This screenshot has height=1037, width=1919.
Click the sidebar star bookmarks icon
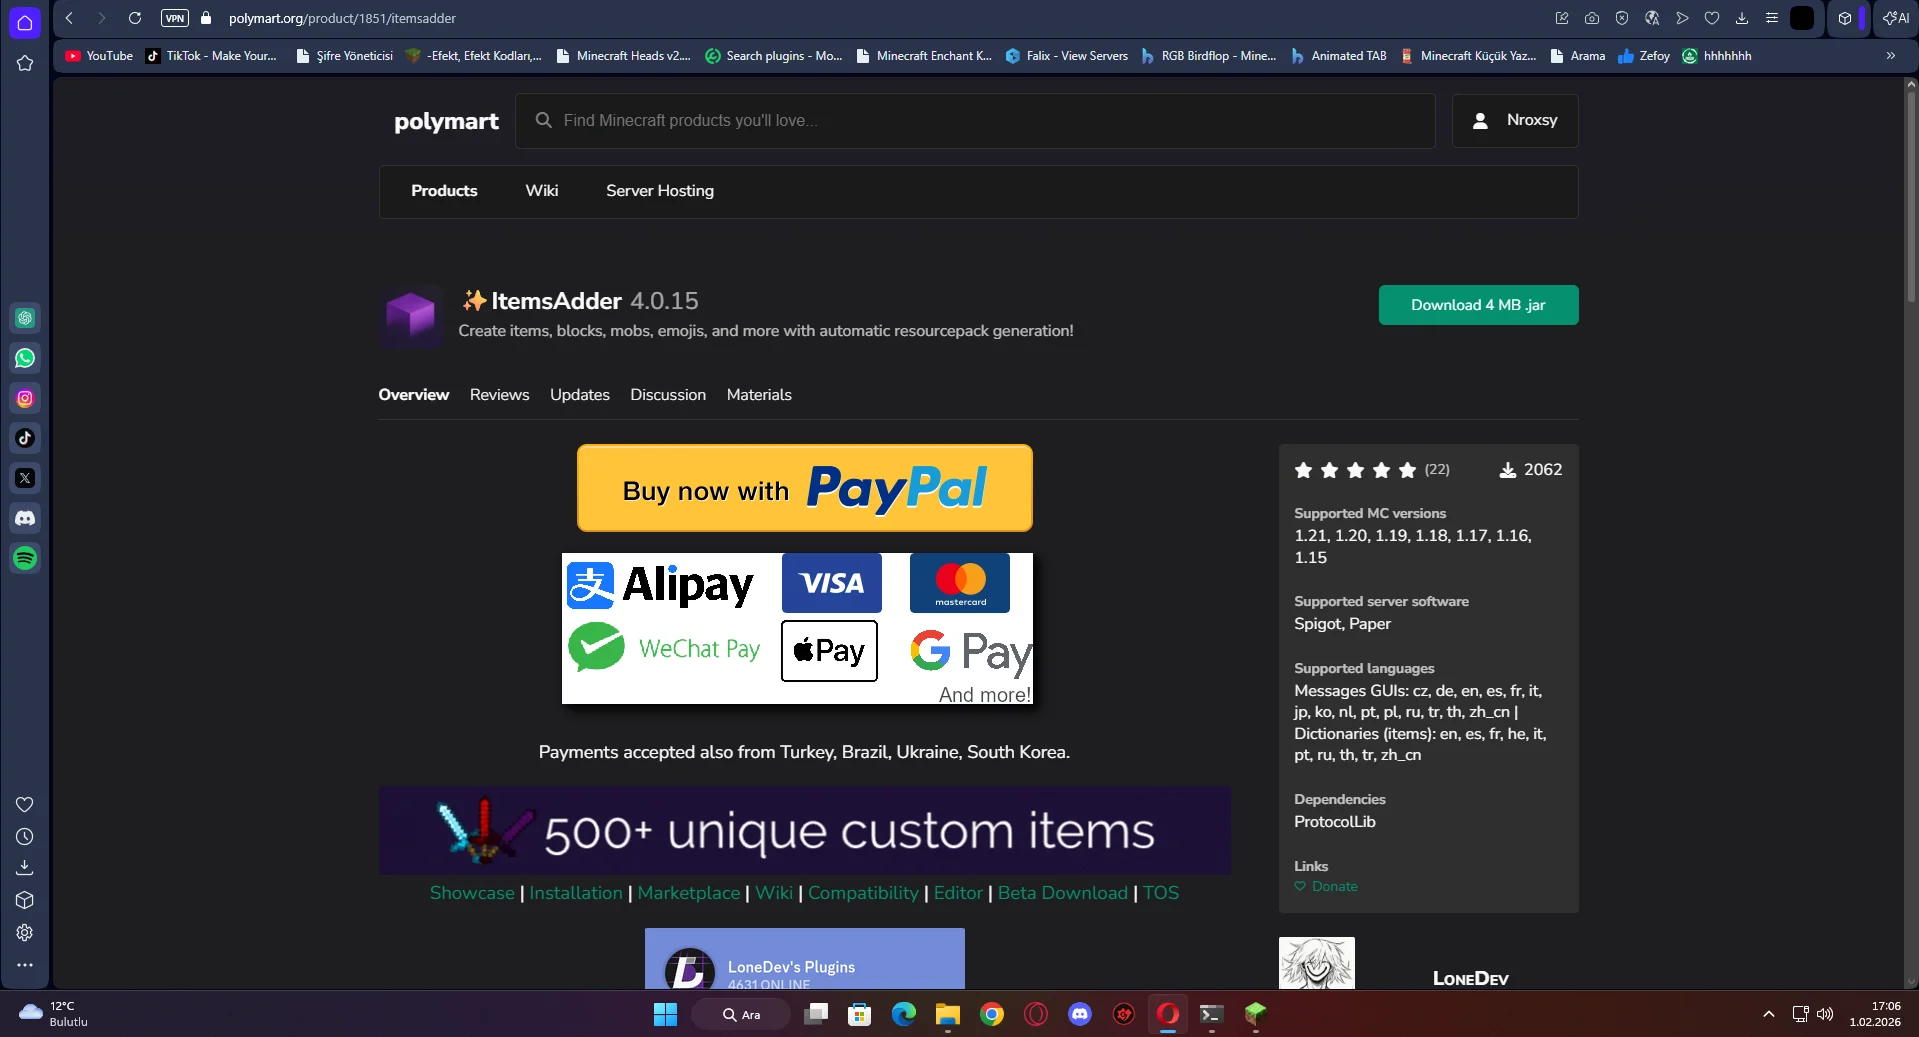coord(25,63)
